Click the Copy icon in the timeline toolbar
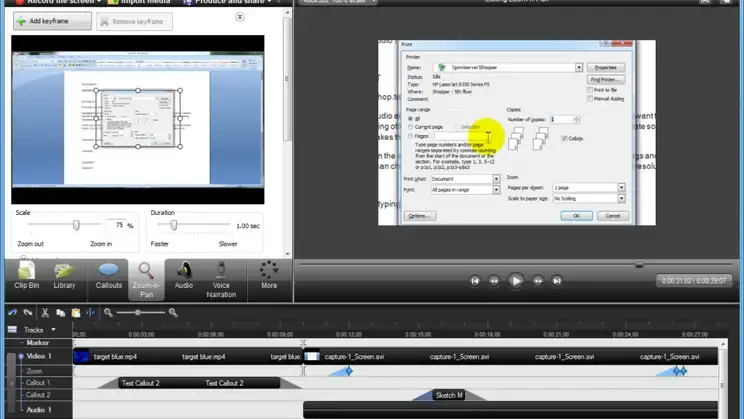 pyautogui.click(x=60, y=312)
